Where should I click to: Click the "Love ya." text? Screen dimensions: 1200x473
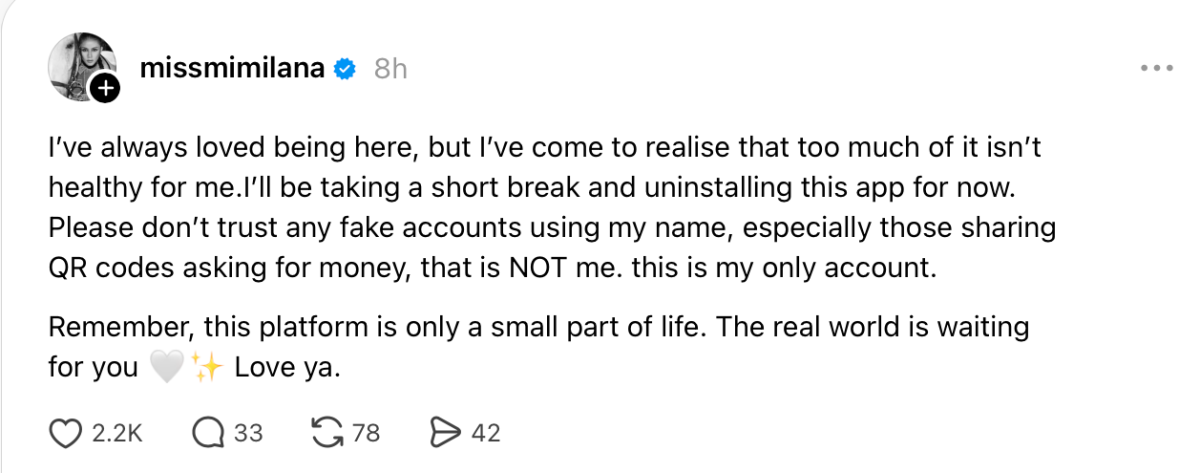(288, 368)
